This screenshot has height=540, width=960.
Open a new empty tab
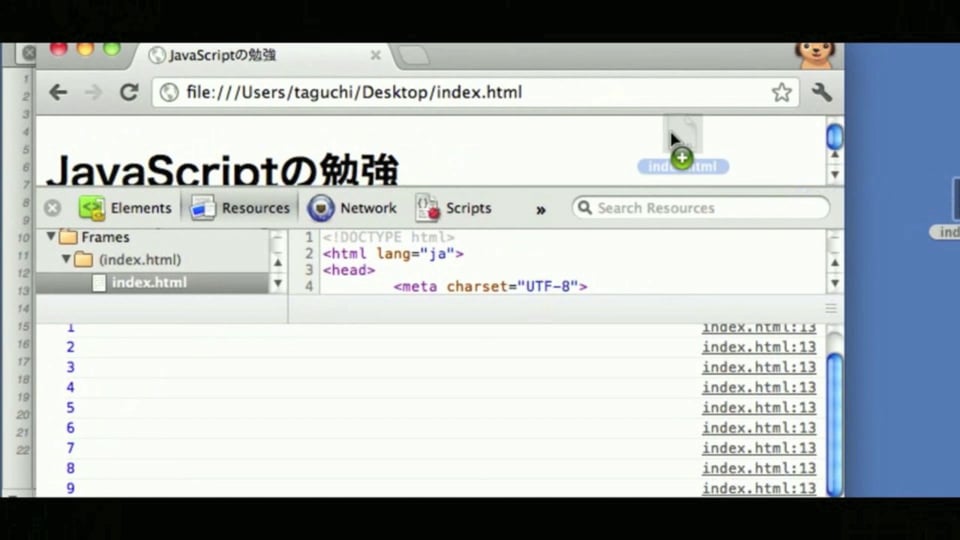(x=413, y=56)
